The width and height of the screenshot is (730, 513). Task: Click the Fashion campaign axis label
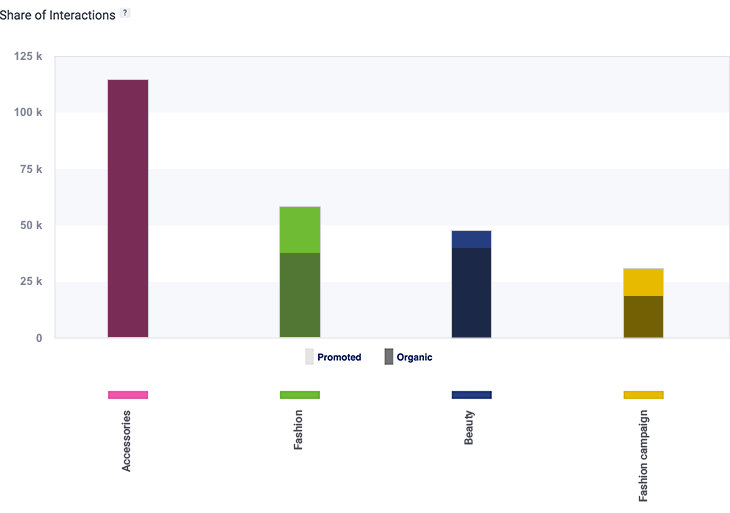(x=642, y=455)
